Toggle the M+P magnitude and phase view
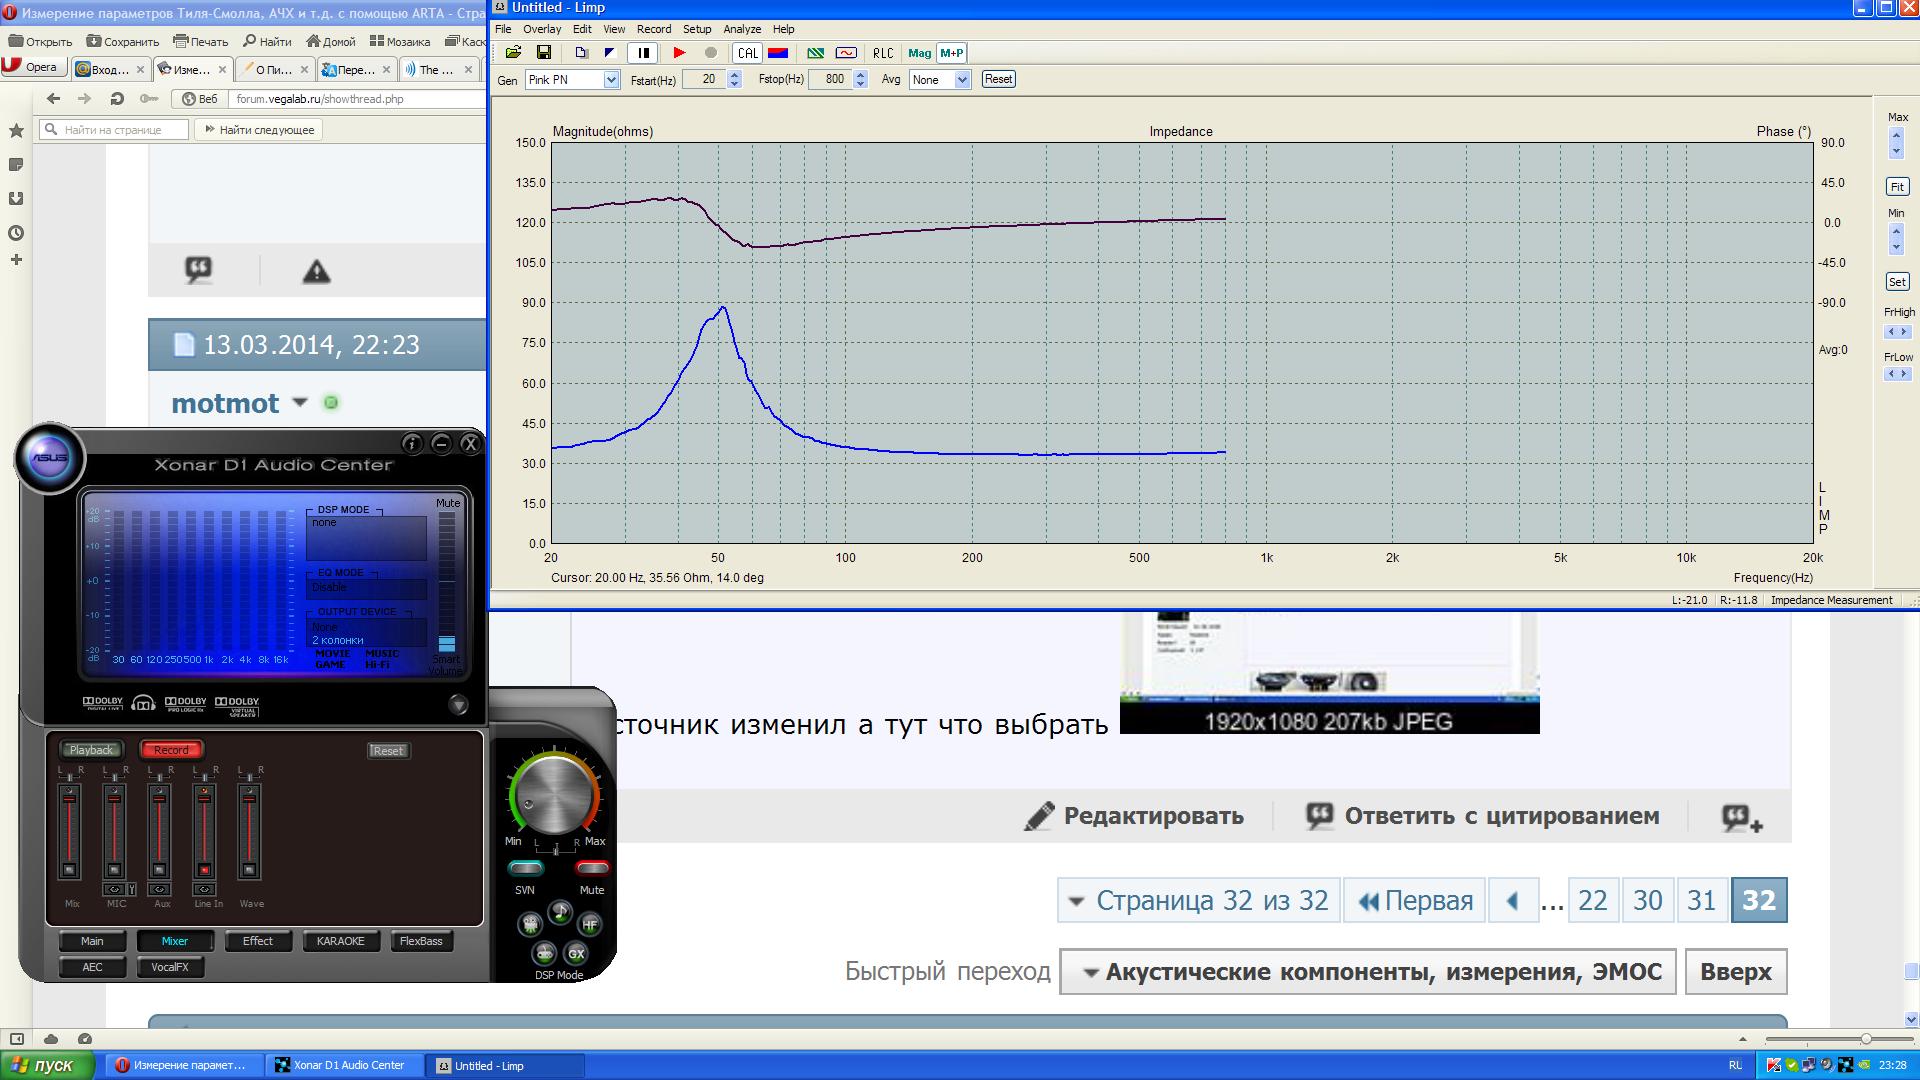The width and height of the screenshot is (1920, 1080). (951, 53)
